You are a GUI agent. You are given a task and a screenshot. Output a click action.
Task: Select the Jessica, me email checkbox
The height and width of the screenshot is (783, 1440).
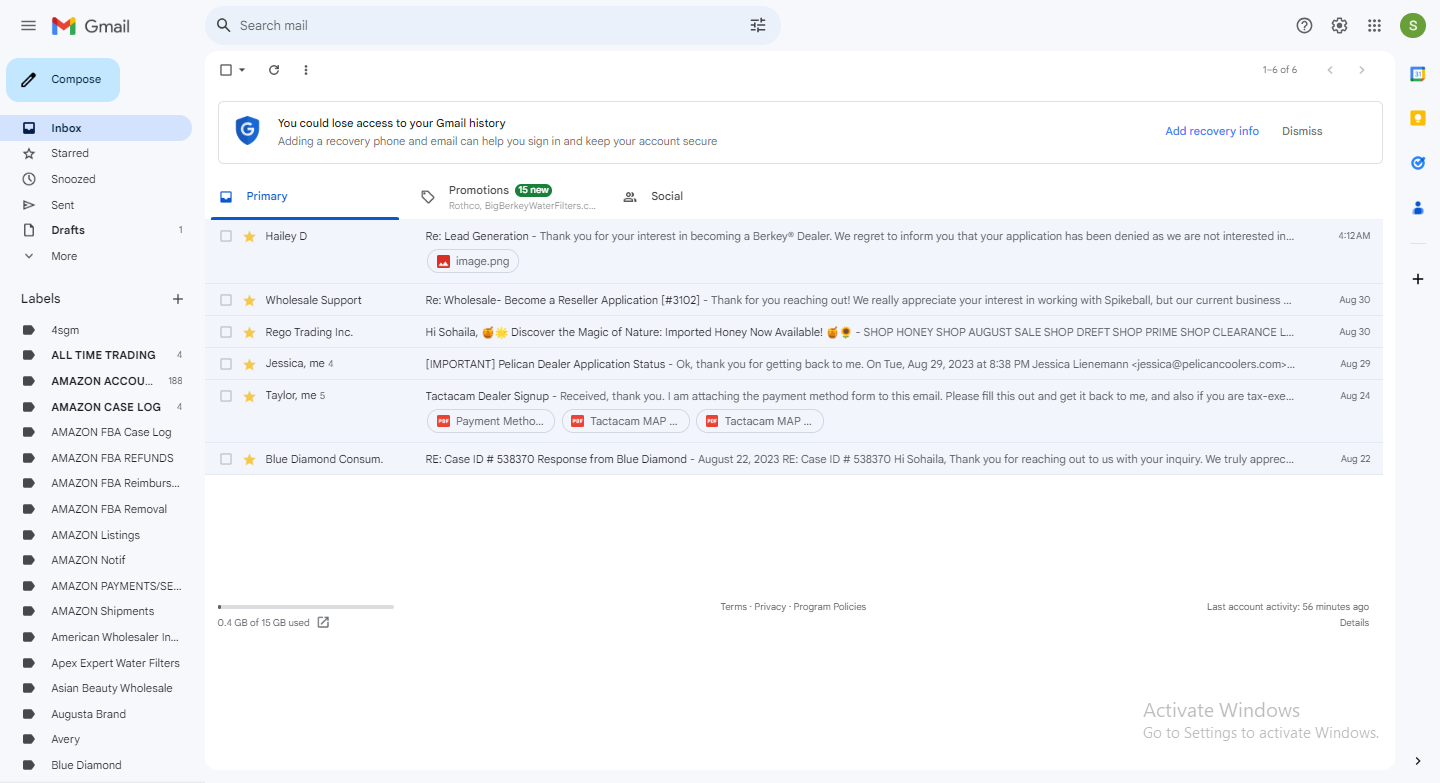click(x=226, y=364)
